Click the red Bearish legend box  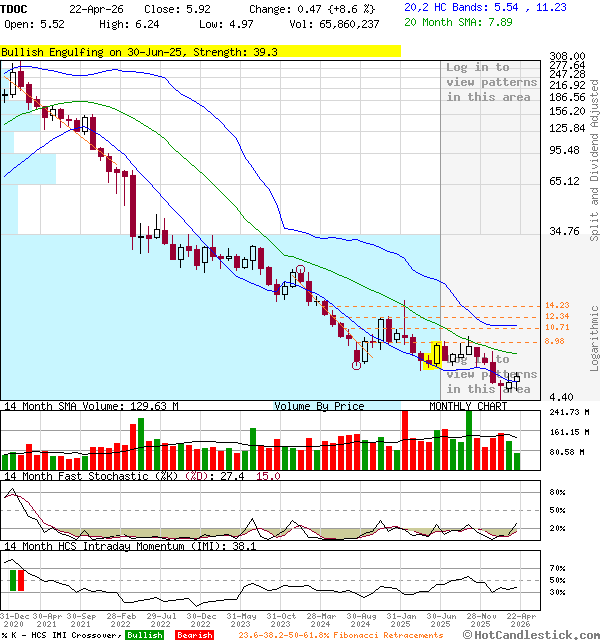pos(193,635)
